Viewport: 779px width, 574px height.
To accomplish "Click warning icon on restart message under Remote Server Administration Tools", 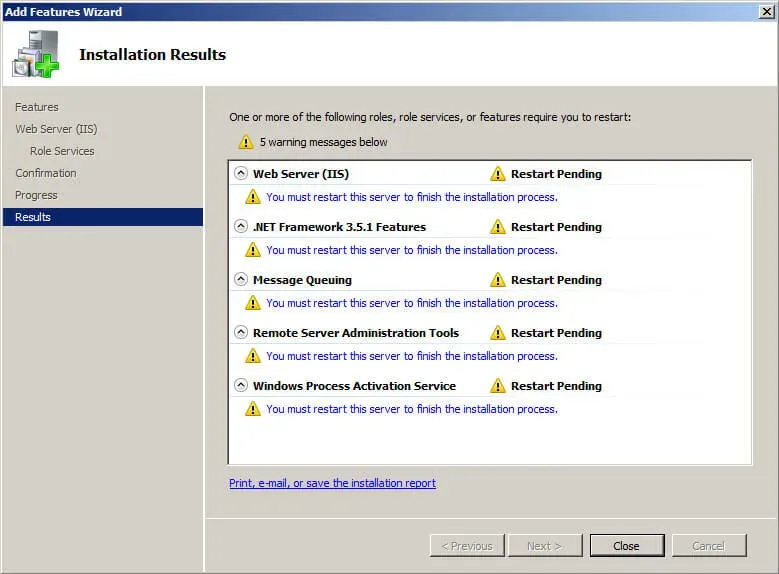I will click(x=253, y=356).
